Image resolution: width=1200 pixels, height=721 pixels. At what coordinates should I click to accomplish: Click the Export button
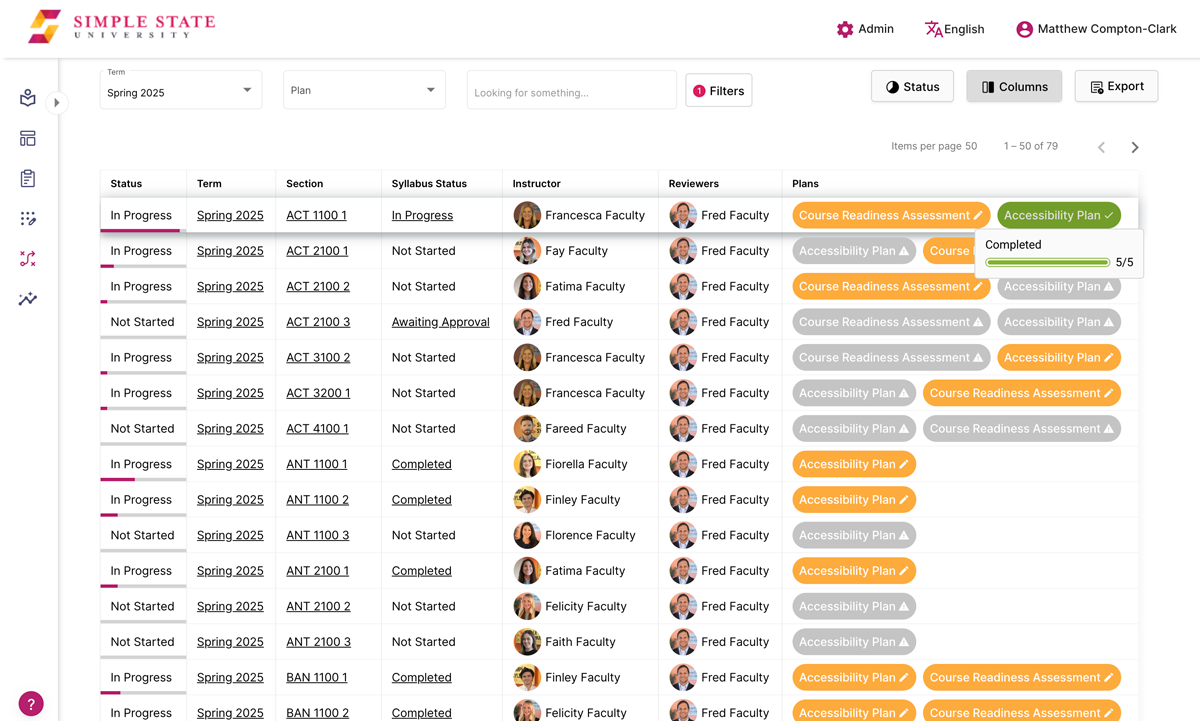click(x=1116, y=86)
